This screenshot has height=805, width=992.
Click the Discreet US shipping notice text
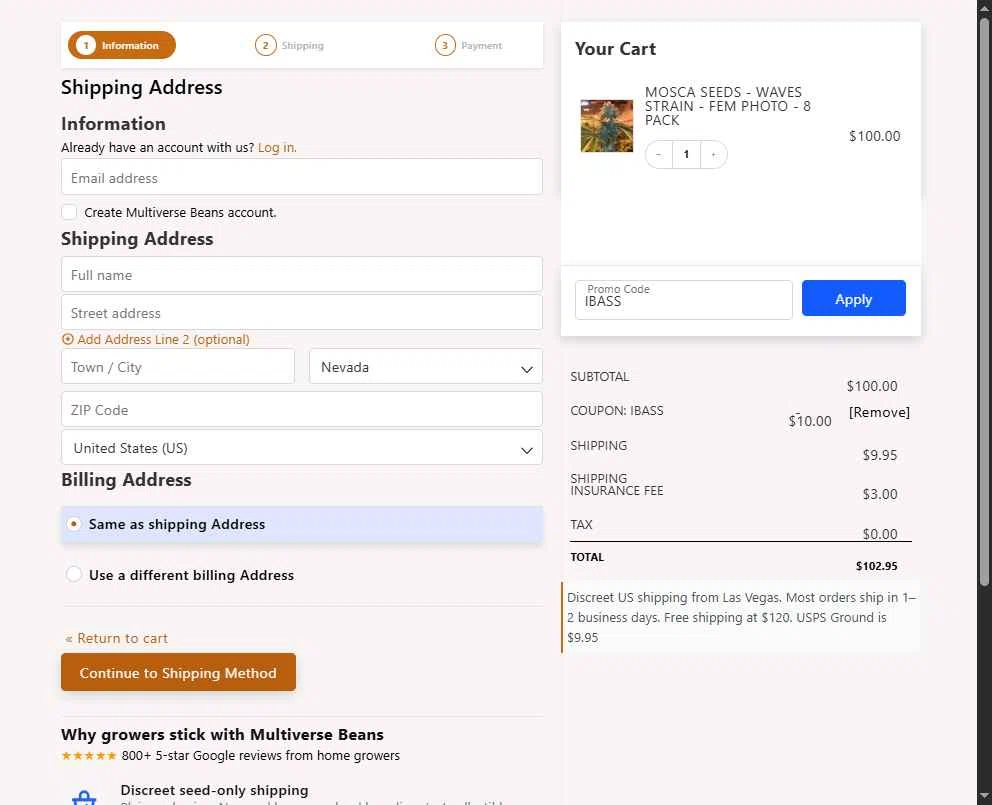click(x=741, y=617)
